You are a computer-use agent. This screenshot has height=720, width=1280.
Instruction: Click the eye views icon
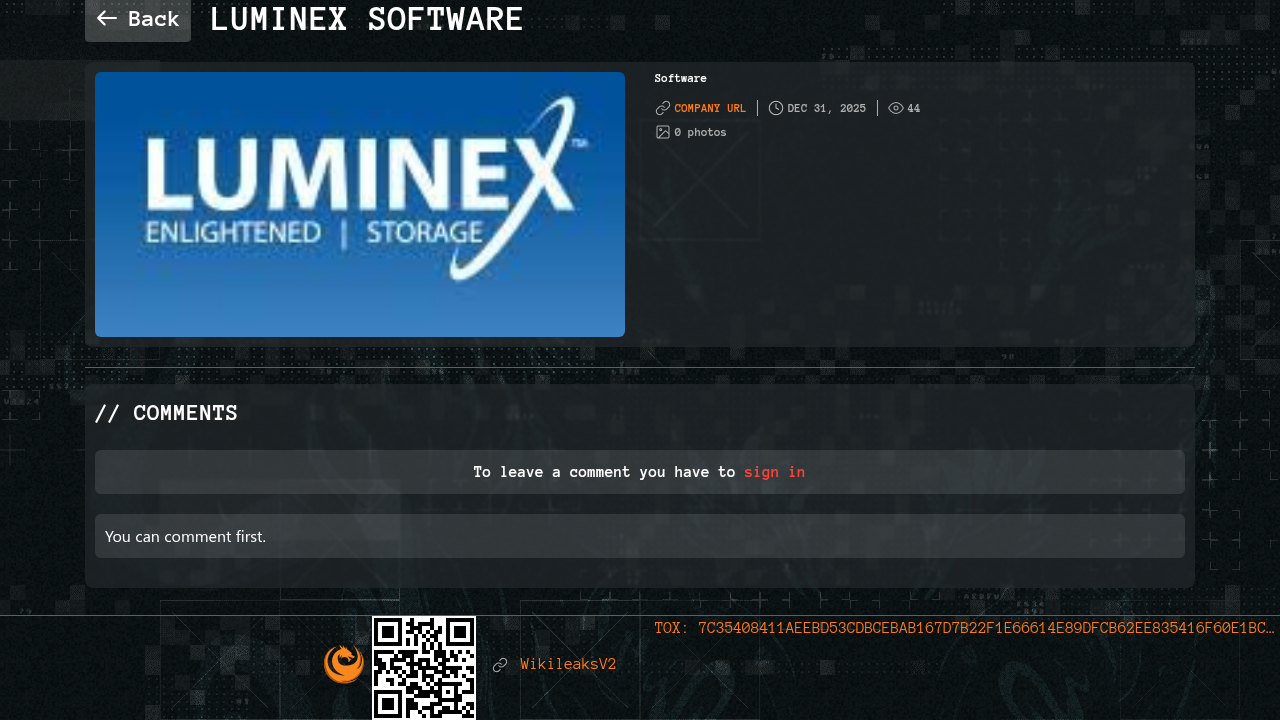coord(896,108)
